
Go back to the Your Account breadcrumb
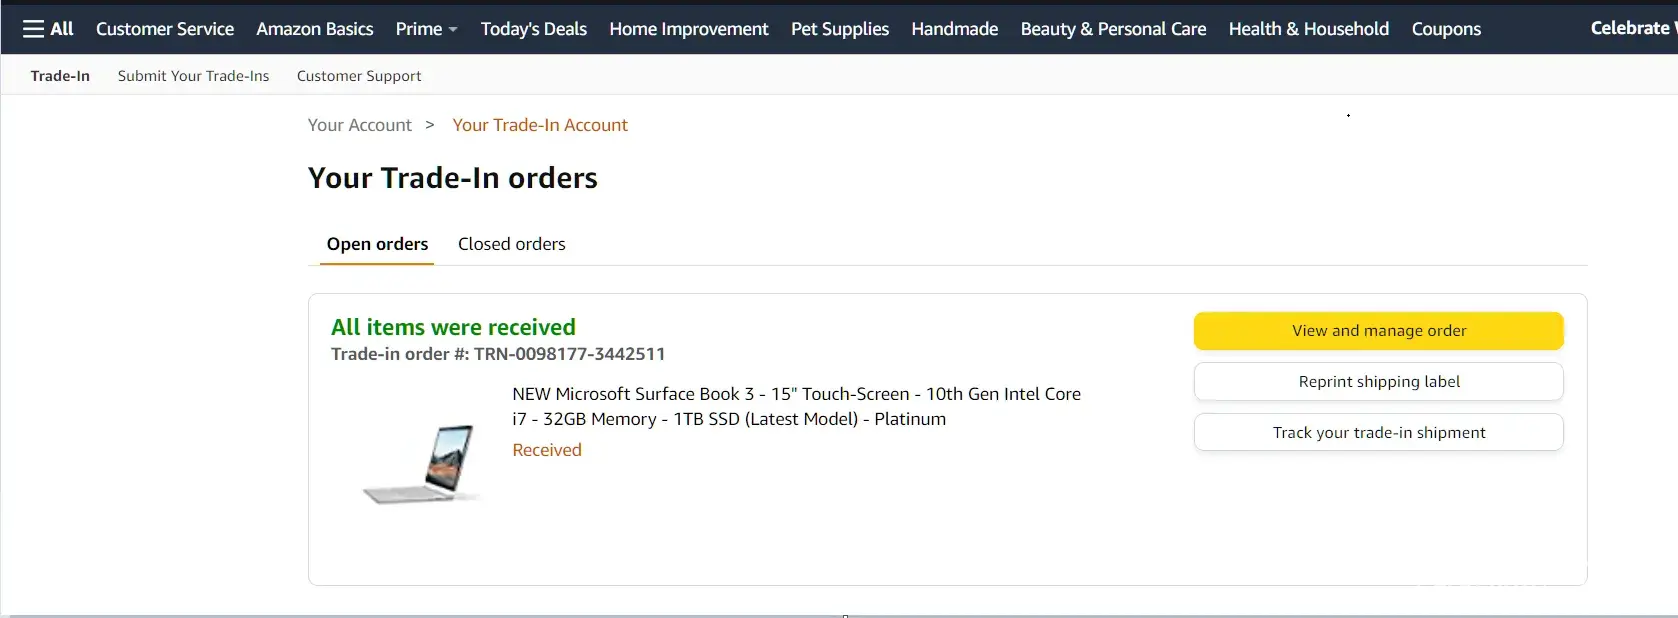(x=359, y=125)
